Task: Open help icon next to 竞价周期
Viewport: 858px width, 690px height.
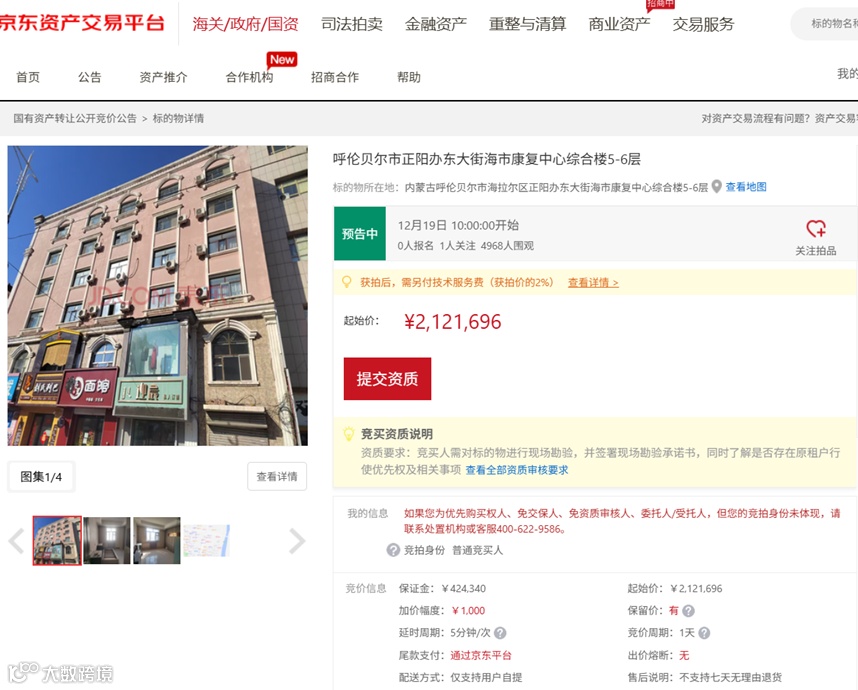Action: 704,633
